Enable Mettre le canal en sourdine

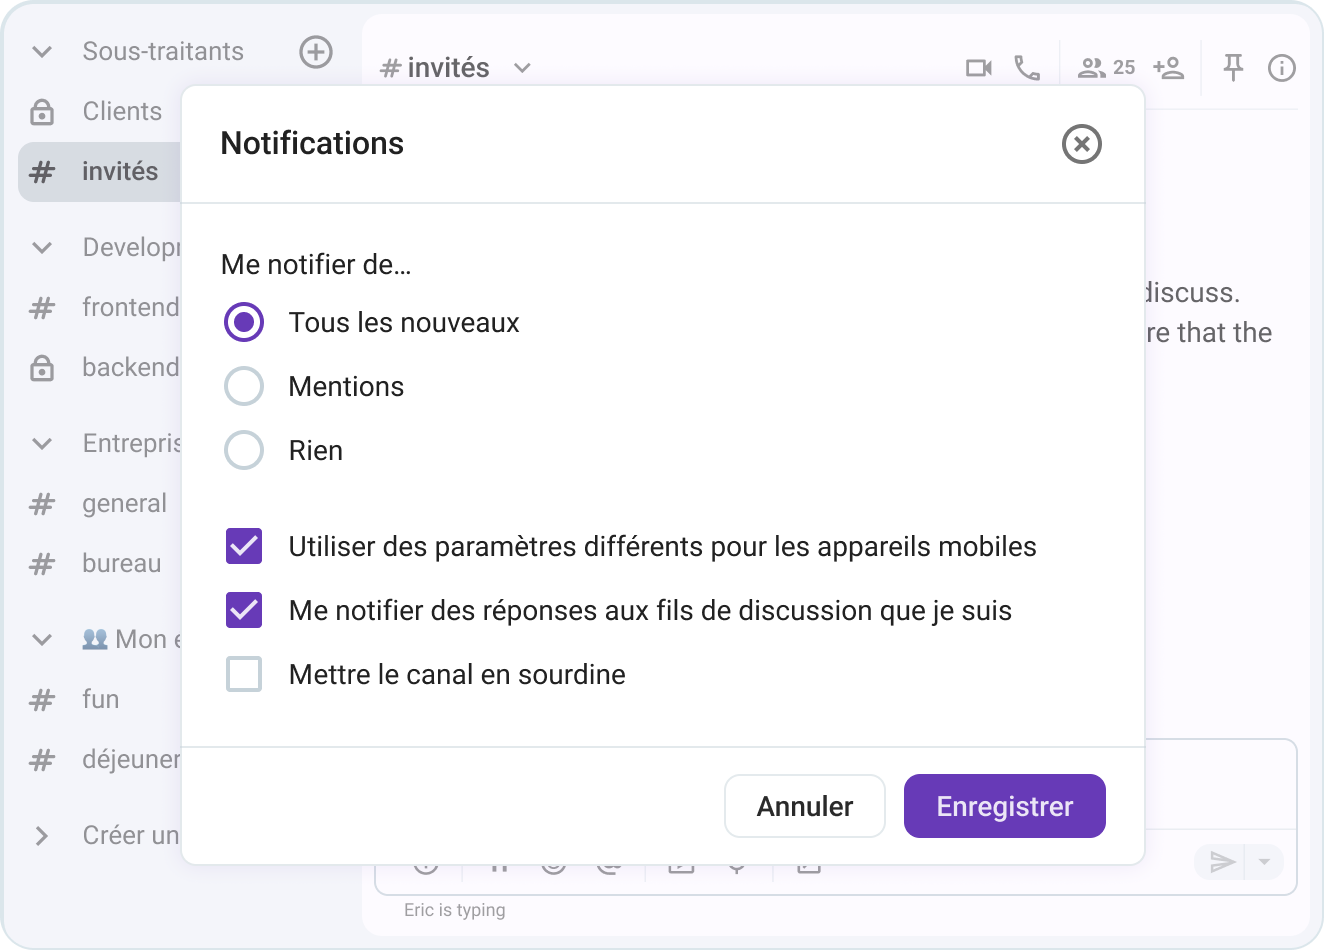tap(244, 674)
